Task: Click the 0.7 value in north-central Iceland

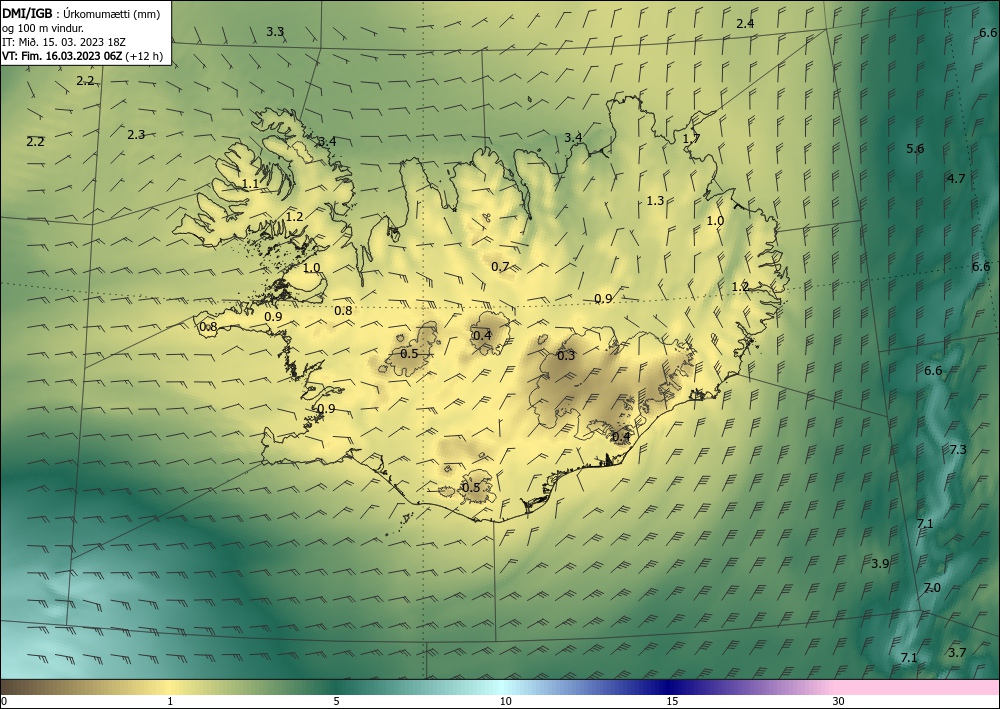Action: coord(501,267)
